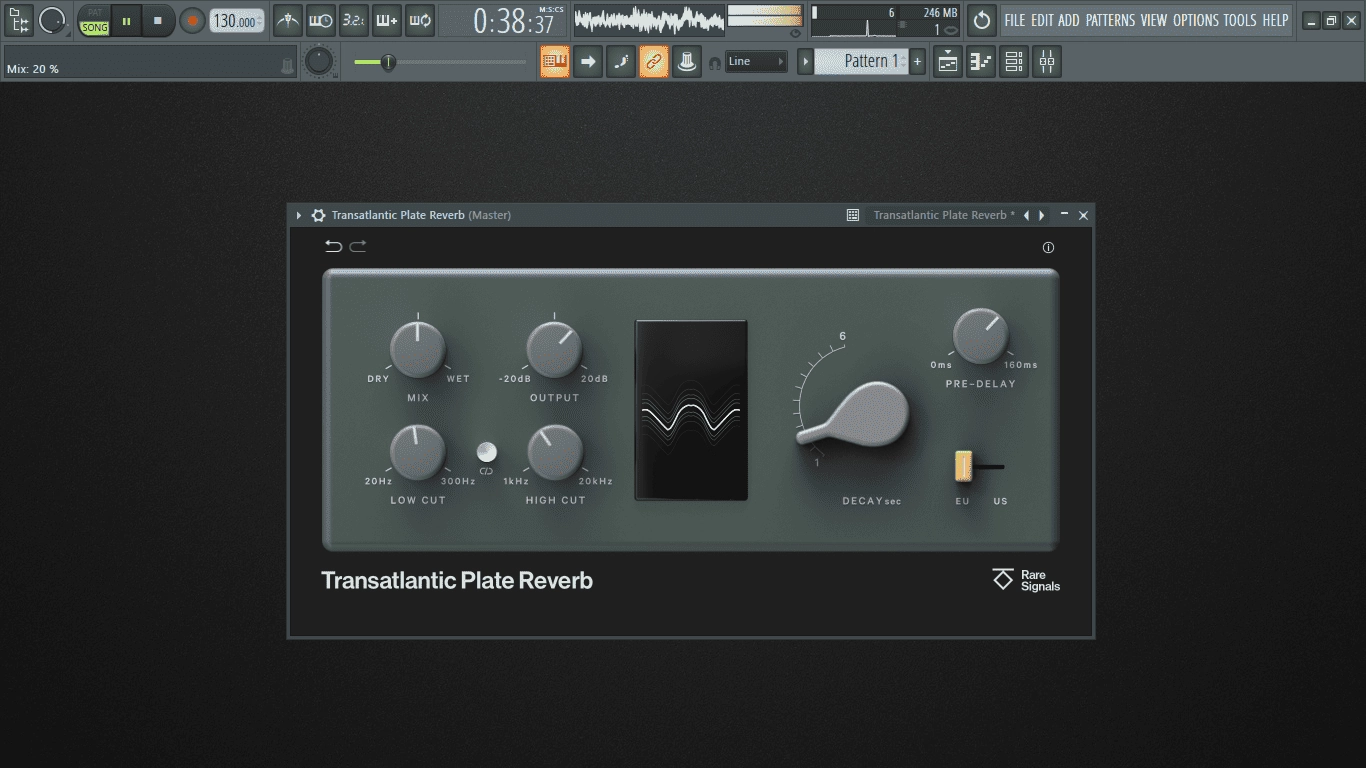
Task: Switch plate mode with the EU/US switch
Action: point(979,467)
